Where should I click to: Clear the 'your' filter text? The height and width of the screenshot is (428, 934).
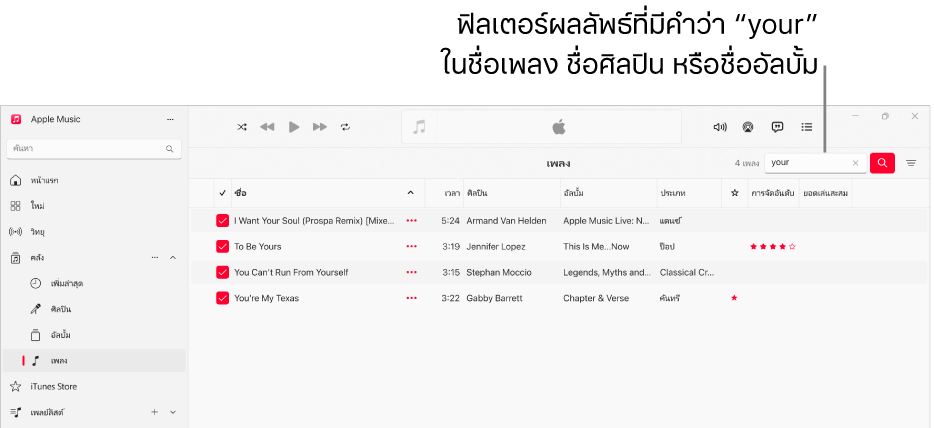point(856,163)
